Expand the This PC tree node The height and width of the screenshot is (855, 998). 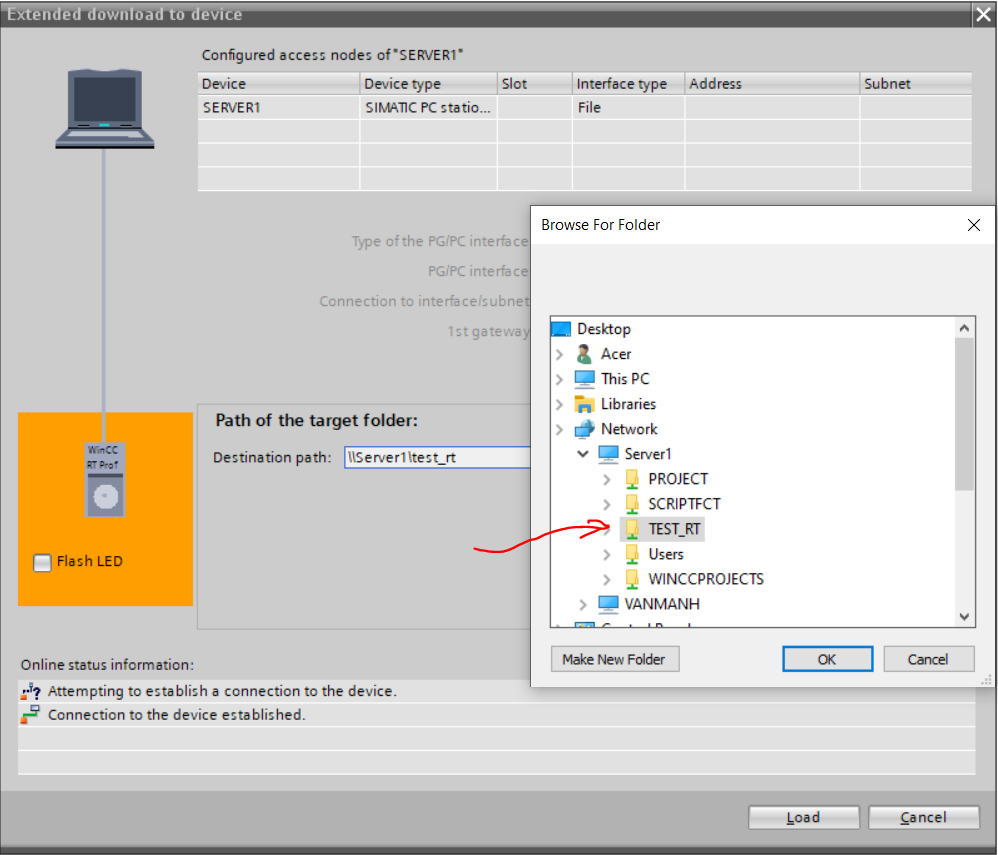559,379
